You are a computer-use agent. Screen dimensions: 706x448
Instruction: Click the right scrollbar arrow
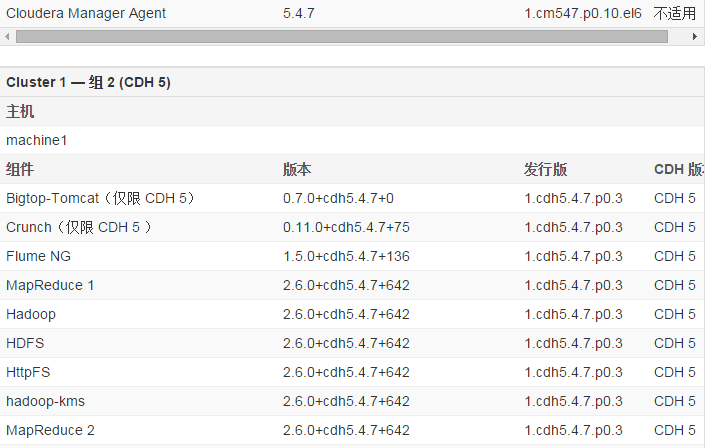tap(695, 36)
